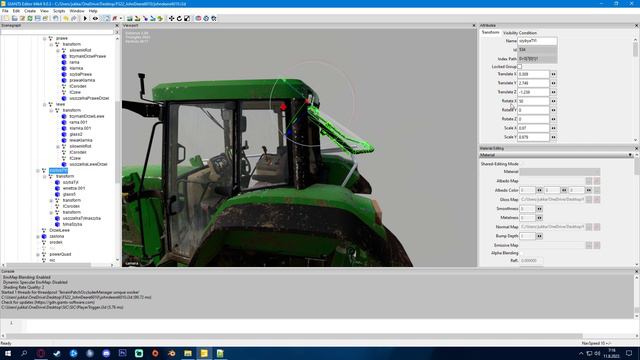Expand silownikRot under the prawe transform

point(58,50)
